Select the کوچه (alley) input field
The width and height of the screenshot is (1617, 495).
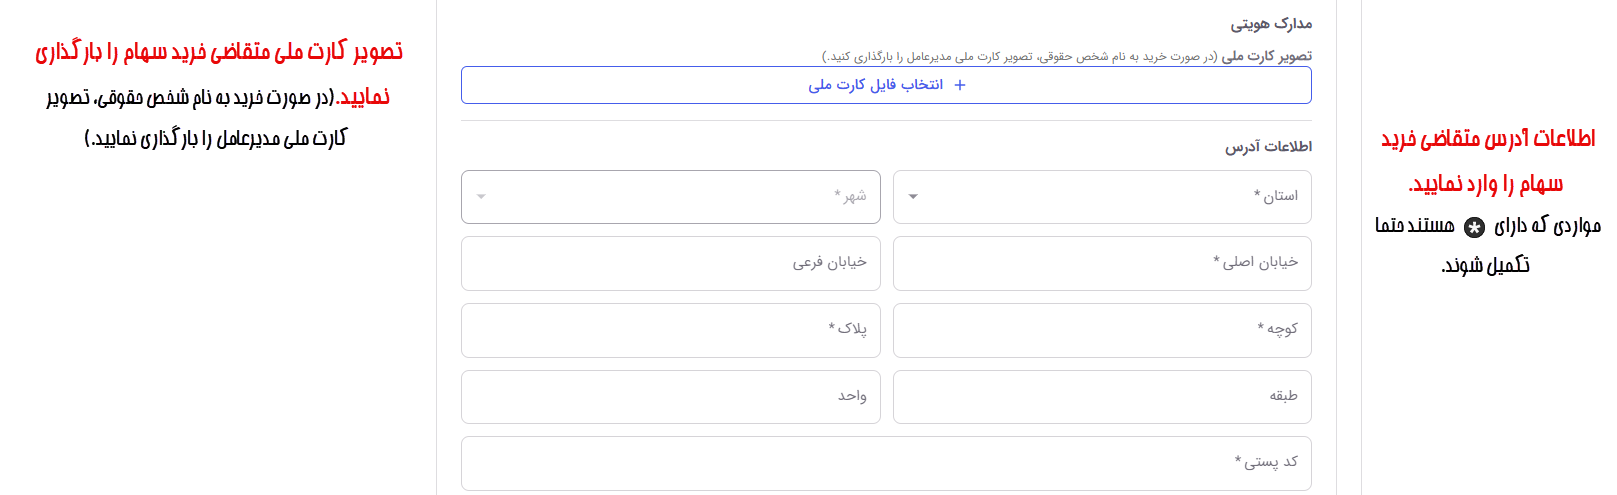point(1102,330)
